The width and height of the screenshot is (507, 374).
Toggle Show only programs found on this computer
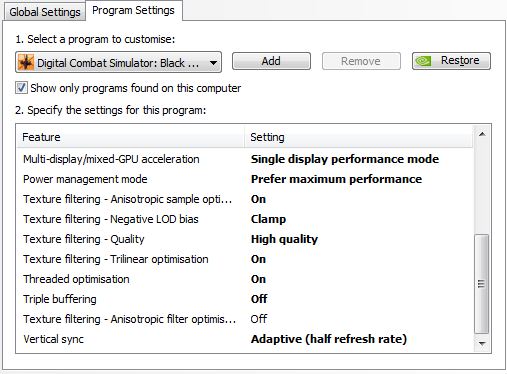[x=21, y=88]
